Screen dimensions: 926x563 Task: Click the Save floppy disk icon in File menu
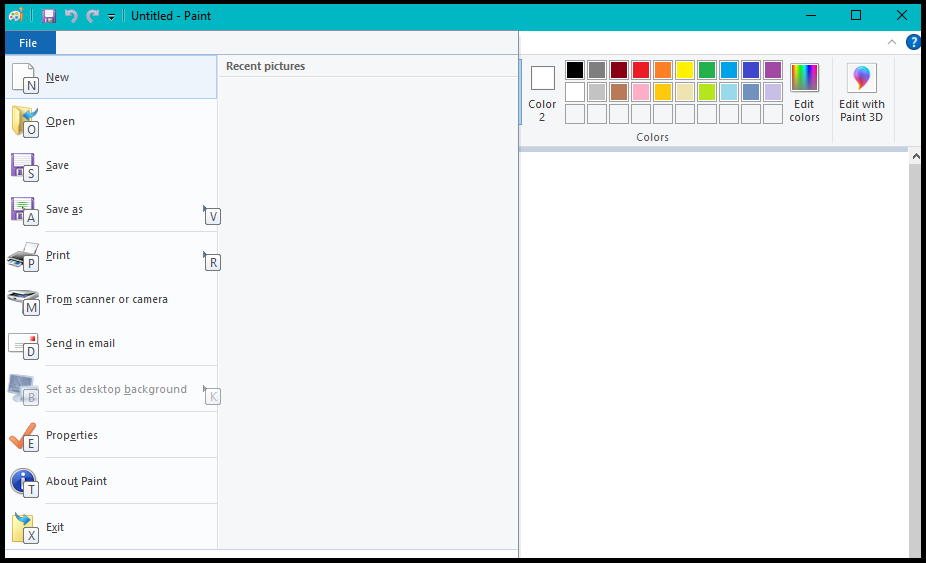tap(24, 165)
